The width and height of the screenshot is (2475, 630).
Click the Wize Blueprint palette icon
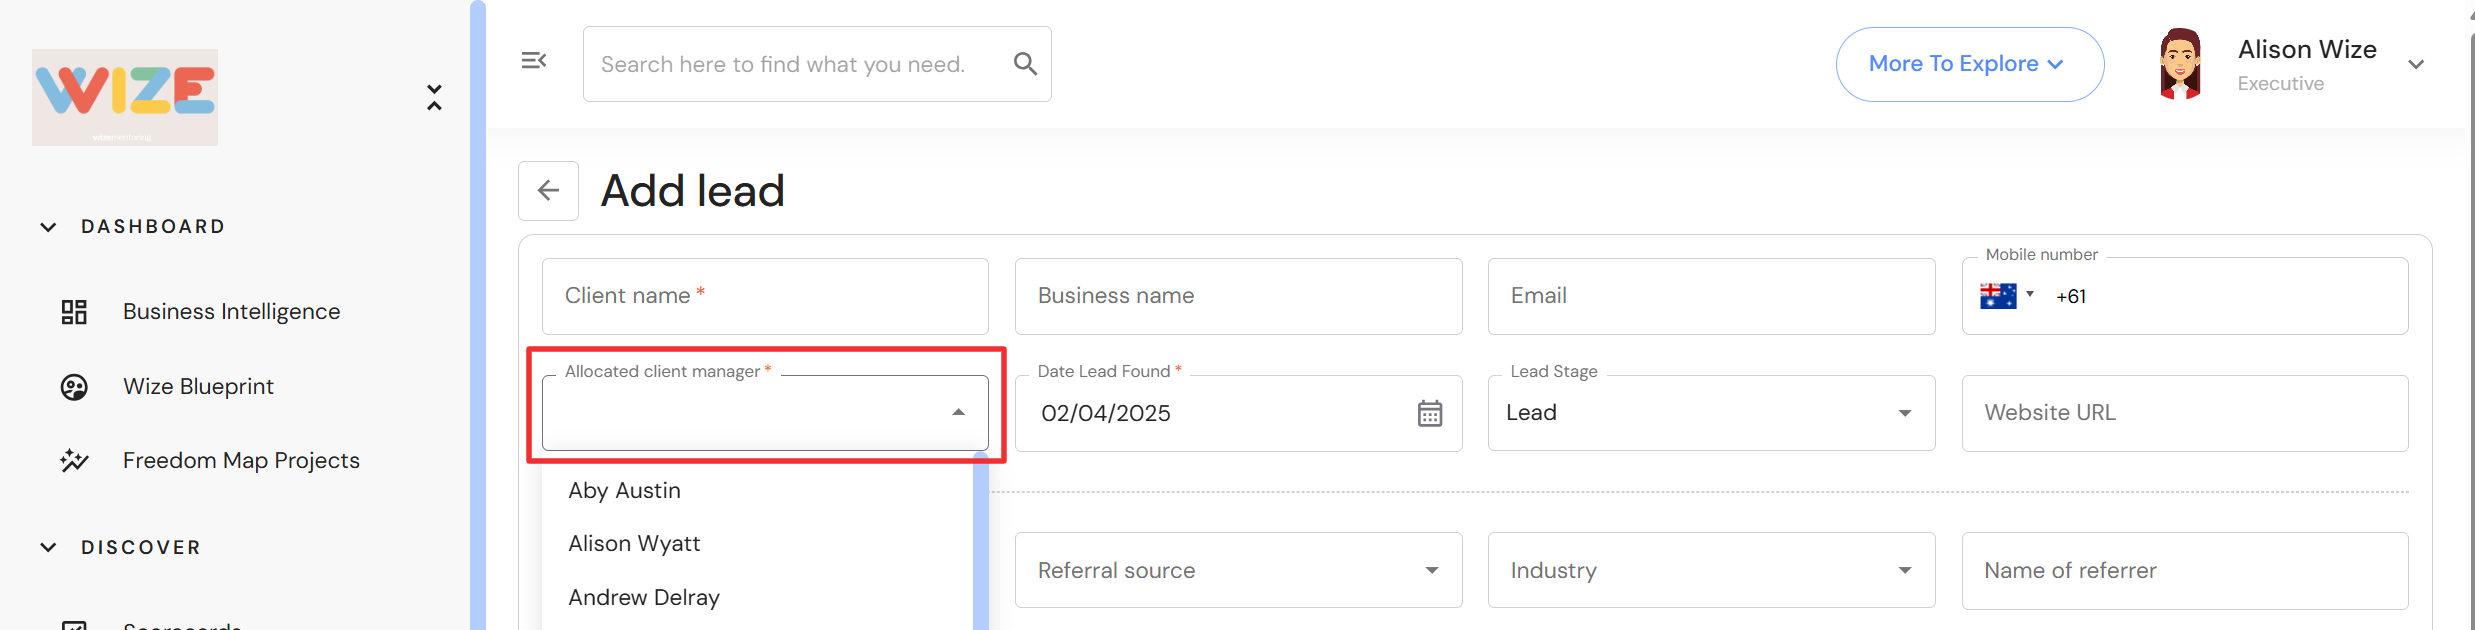[x=74, y=387]
